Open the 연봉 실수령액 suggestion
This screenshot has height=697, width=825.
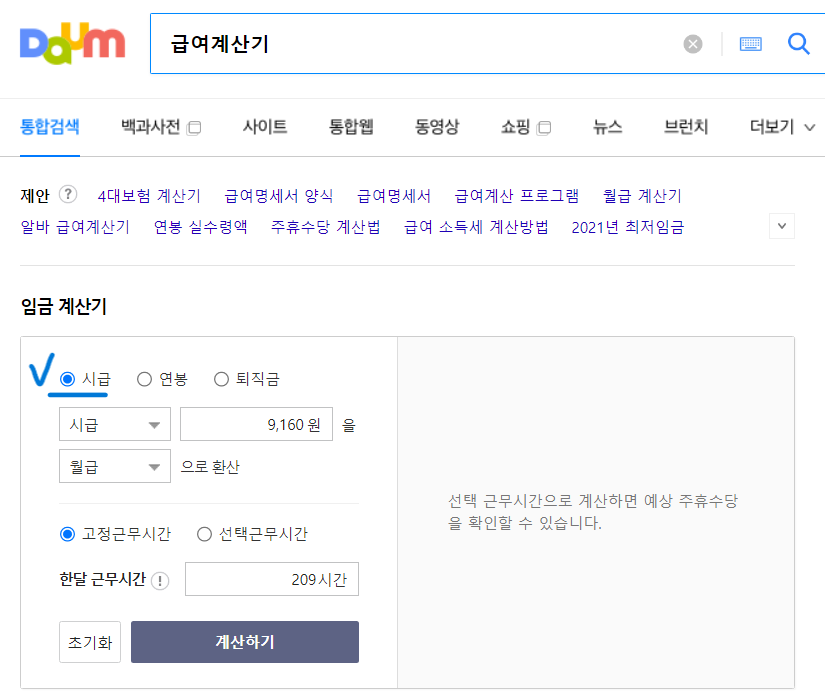click(200, 227)
